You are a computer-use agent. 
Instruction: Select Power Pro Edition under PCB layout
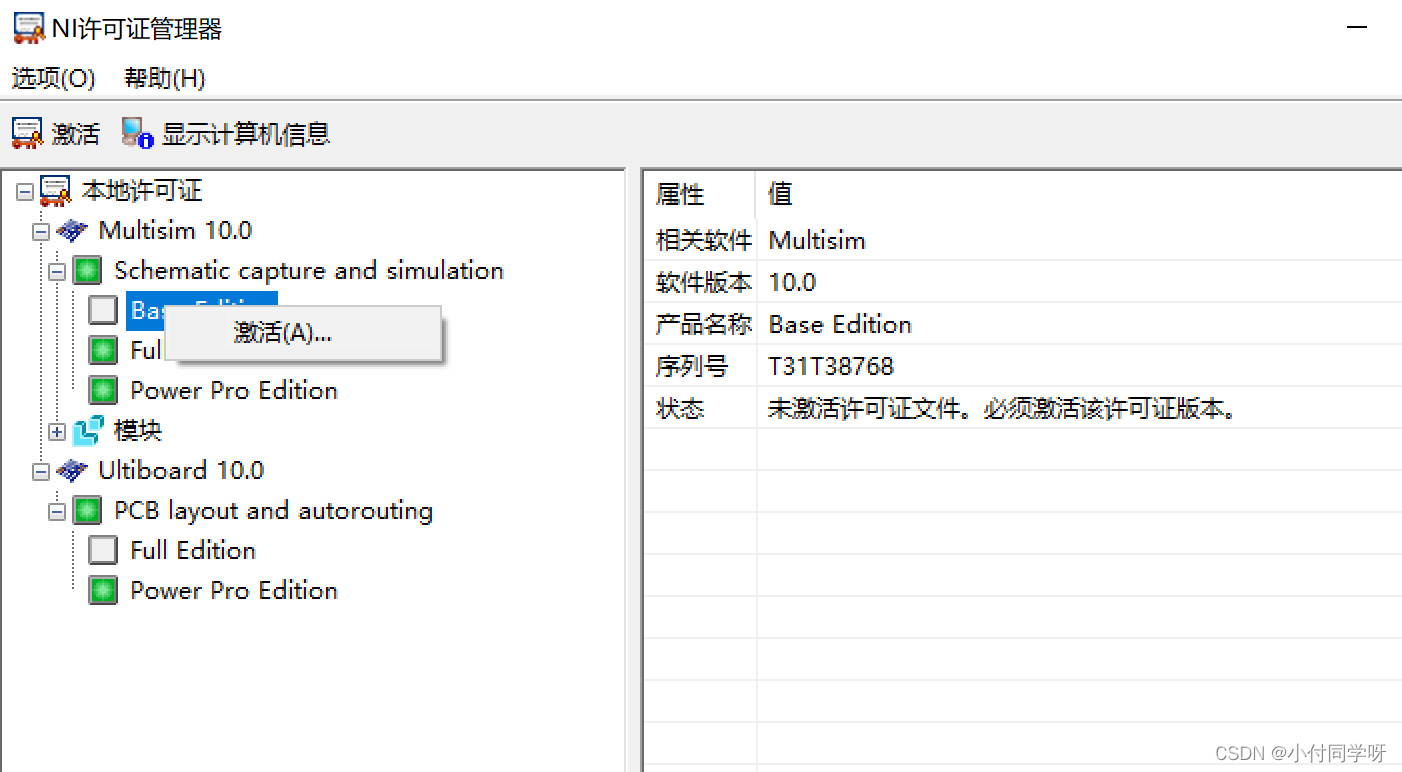[234, 590]
